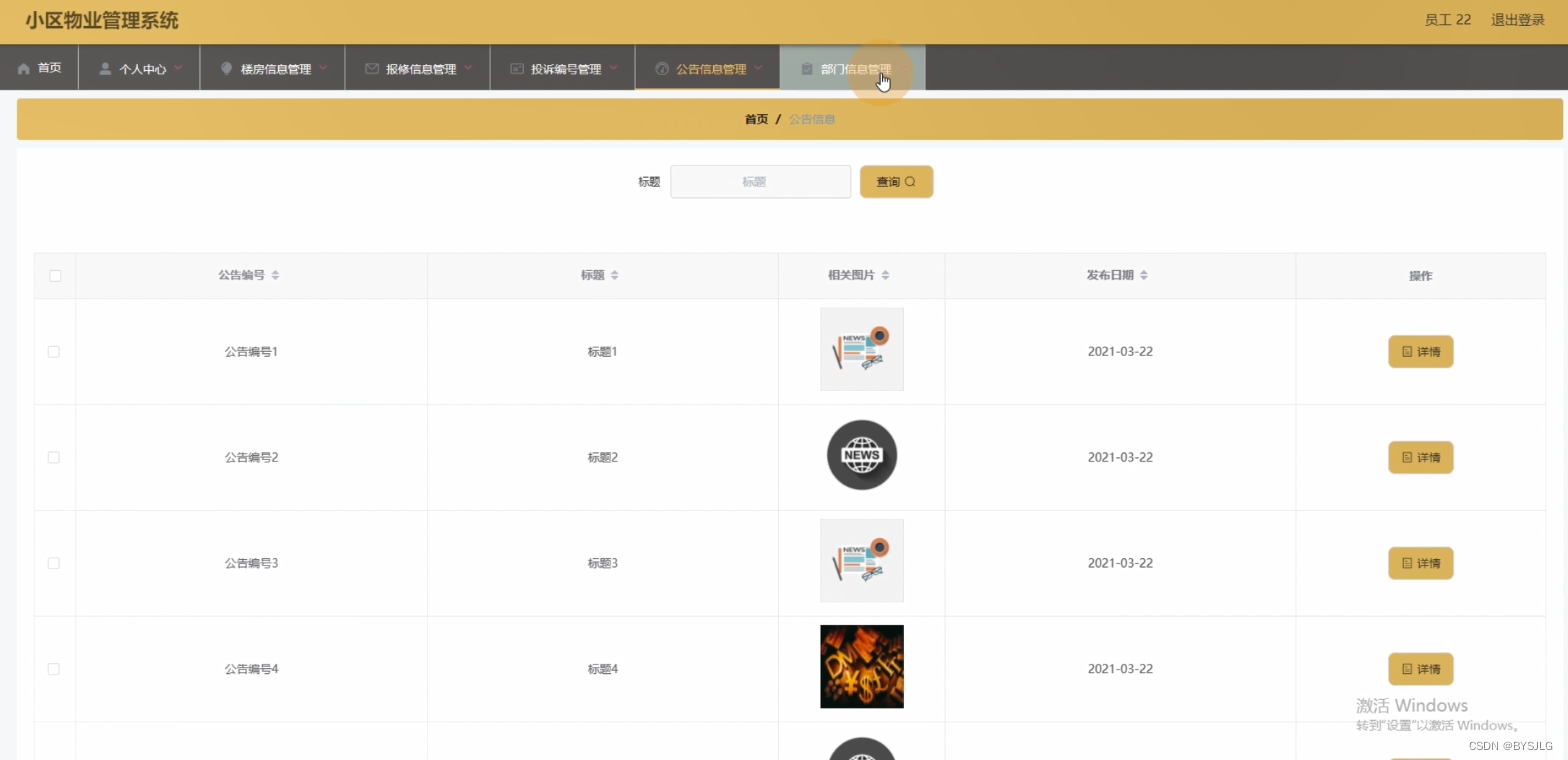Check the row checkbox for 公告编号4
The height and width of the screenshot is (760, 1568).
coord(54,669)
